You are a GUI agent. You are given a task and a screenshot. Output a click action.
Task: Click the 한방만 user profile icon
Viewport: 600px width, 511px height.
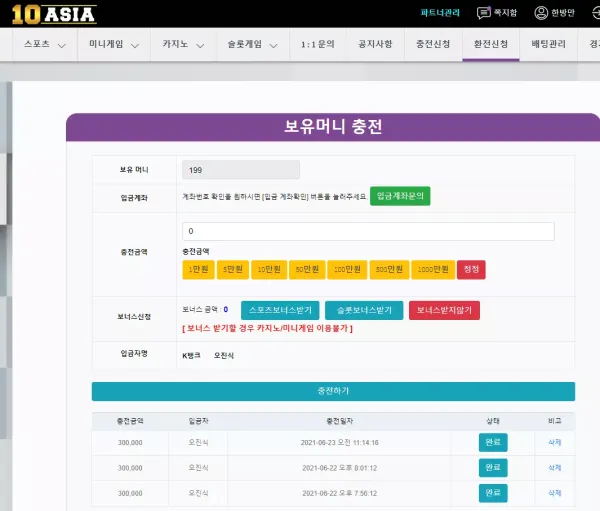point(541,13)
